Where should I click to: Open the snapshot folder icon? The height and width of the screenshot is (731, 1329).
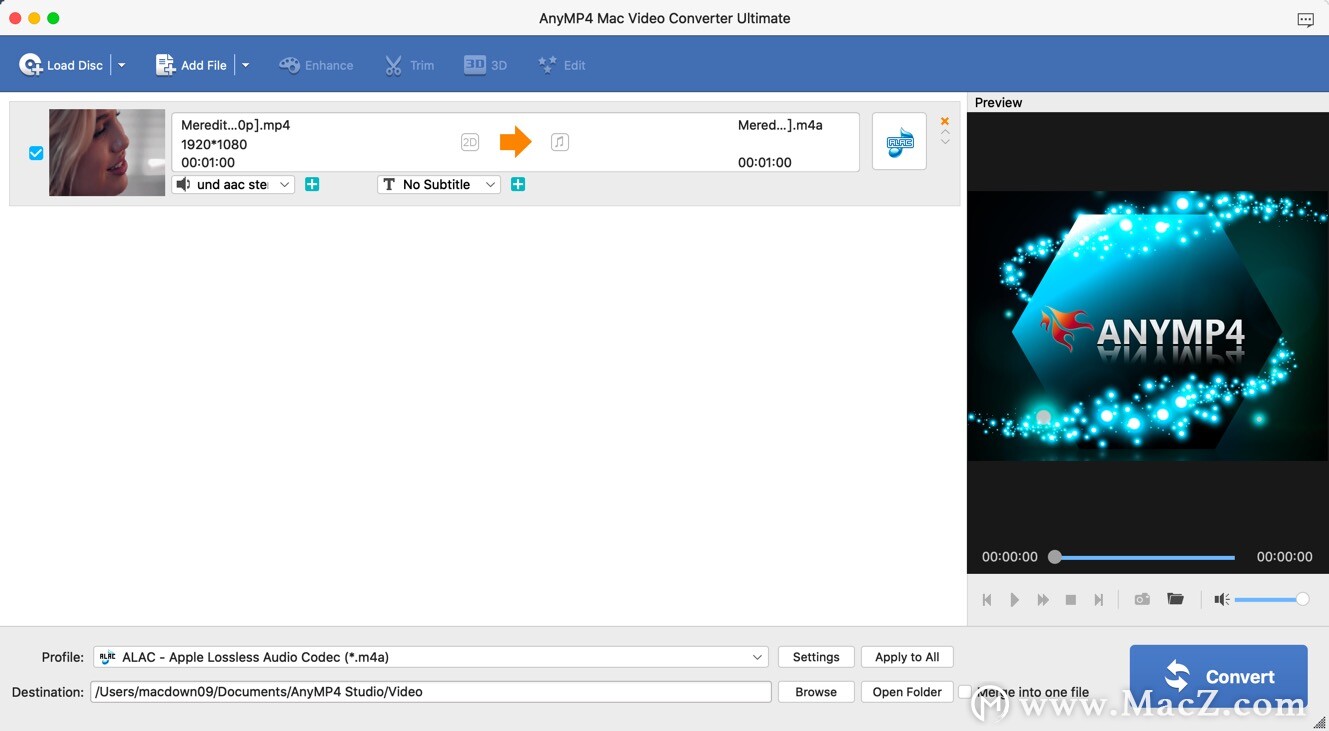click(1176, 599)
